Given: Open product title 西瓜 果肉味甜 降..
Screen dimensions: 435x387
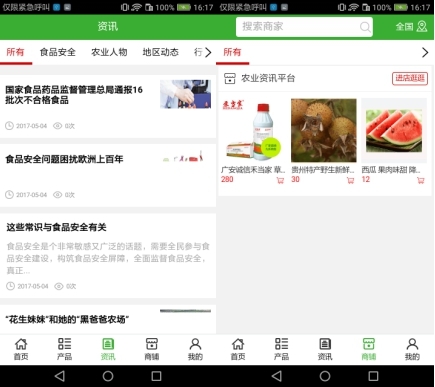Looking at the screenshot, I should [x=391, y=170].
